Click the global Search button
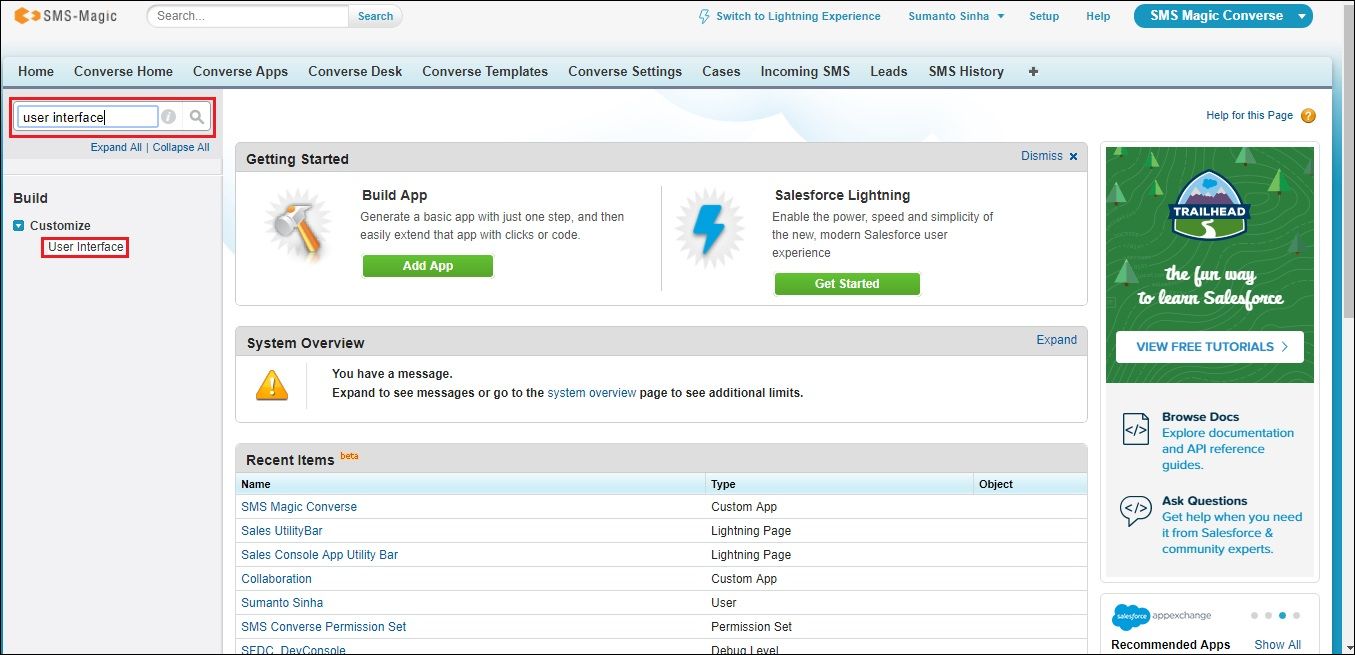 375,16
